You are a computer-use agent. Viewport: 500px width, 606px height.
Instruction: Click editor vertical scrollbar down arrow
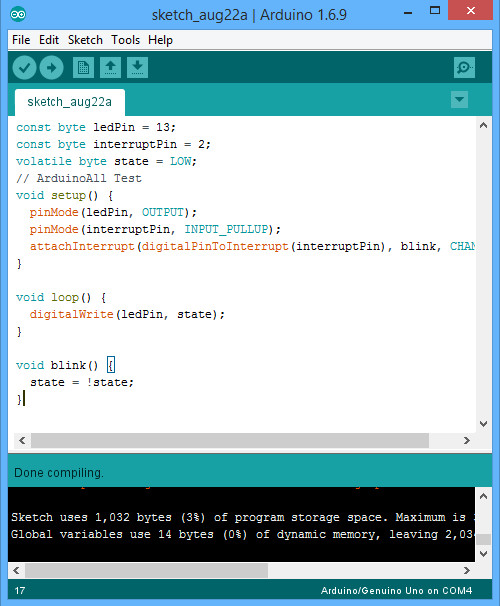(483, 424)
